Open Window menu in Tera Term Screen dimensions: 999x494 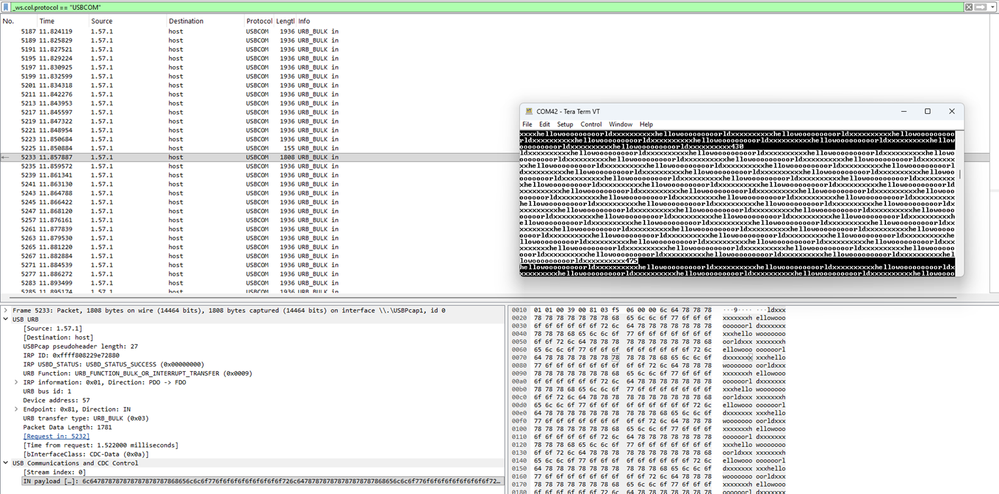pos(621,124)
